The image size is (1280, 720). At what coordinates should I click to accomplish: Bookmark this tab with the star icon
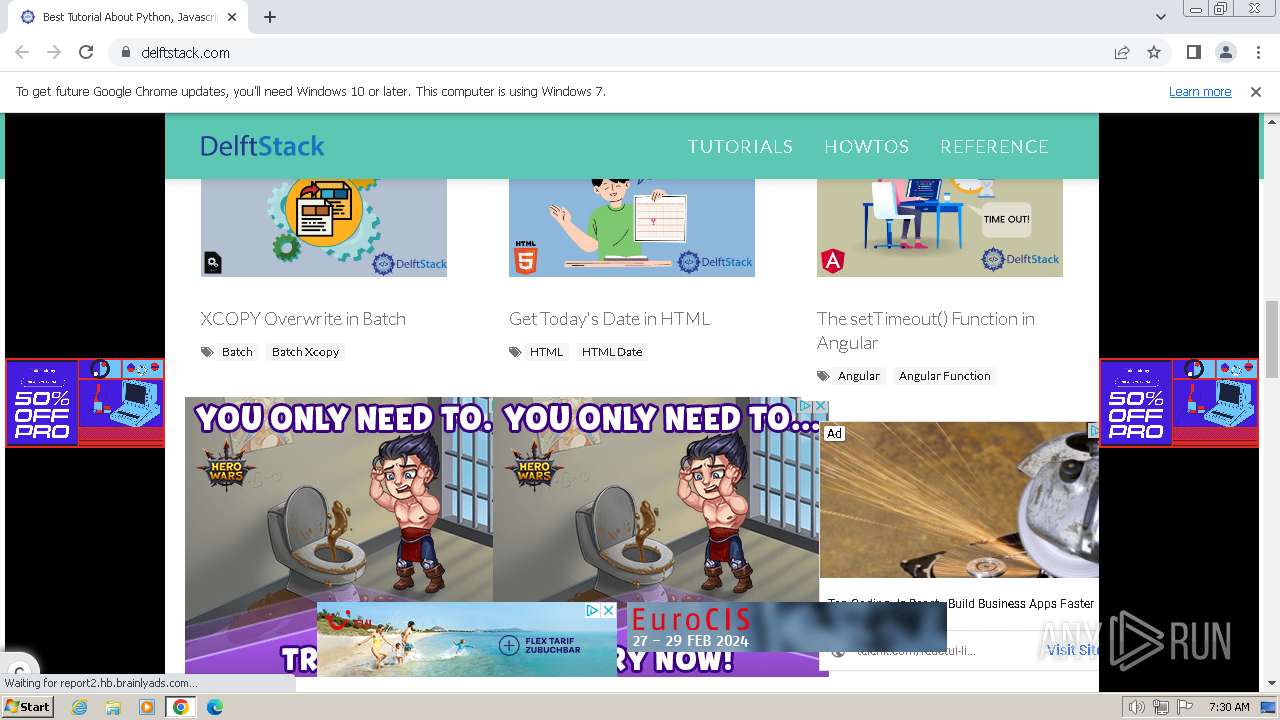(x=1154, y=52)
